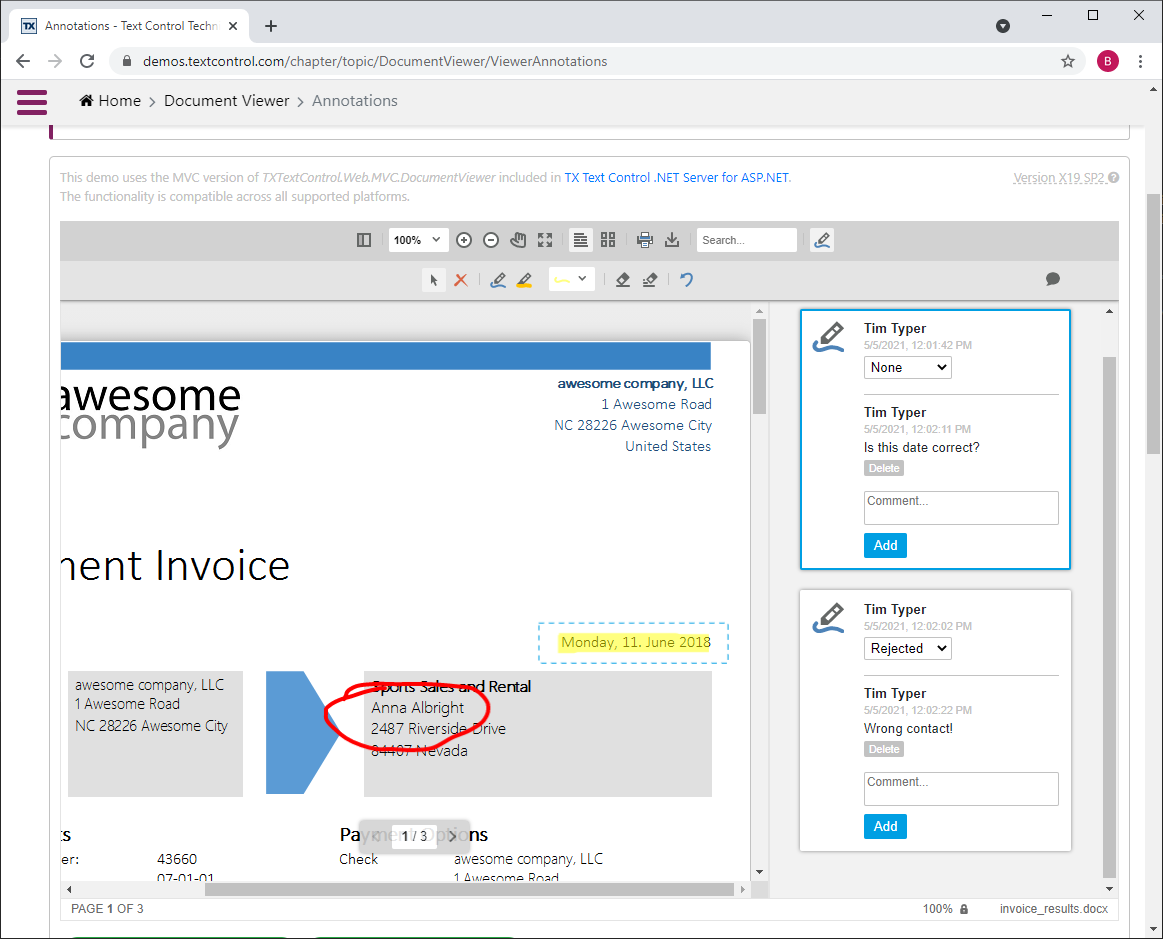Select the annotation select arrow tool
This screenshot has width=1163, height=939.
pos(433,280)
